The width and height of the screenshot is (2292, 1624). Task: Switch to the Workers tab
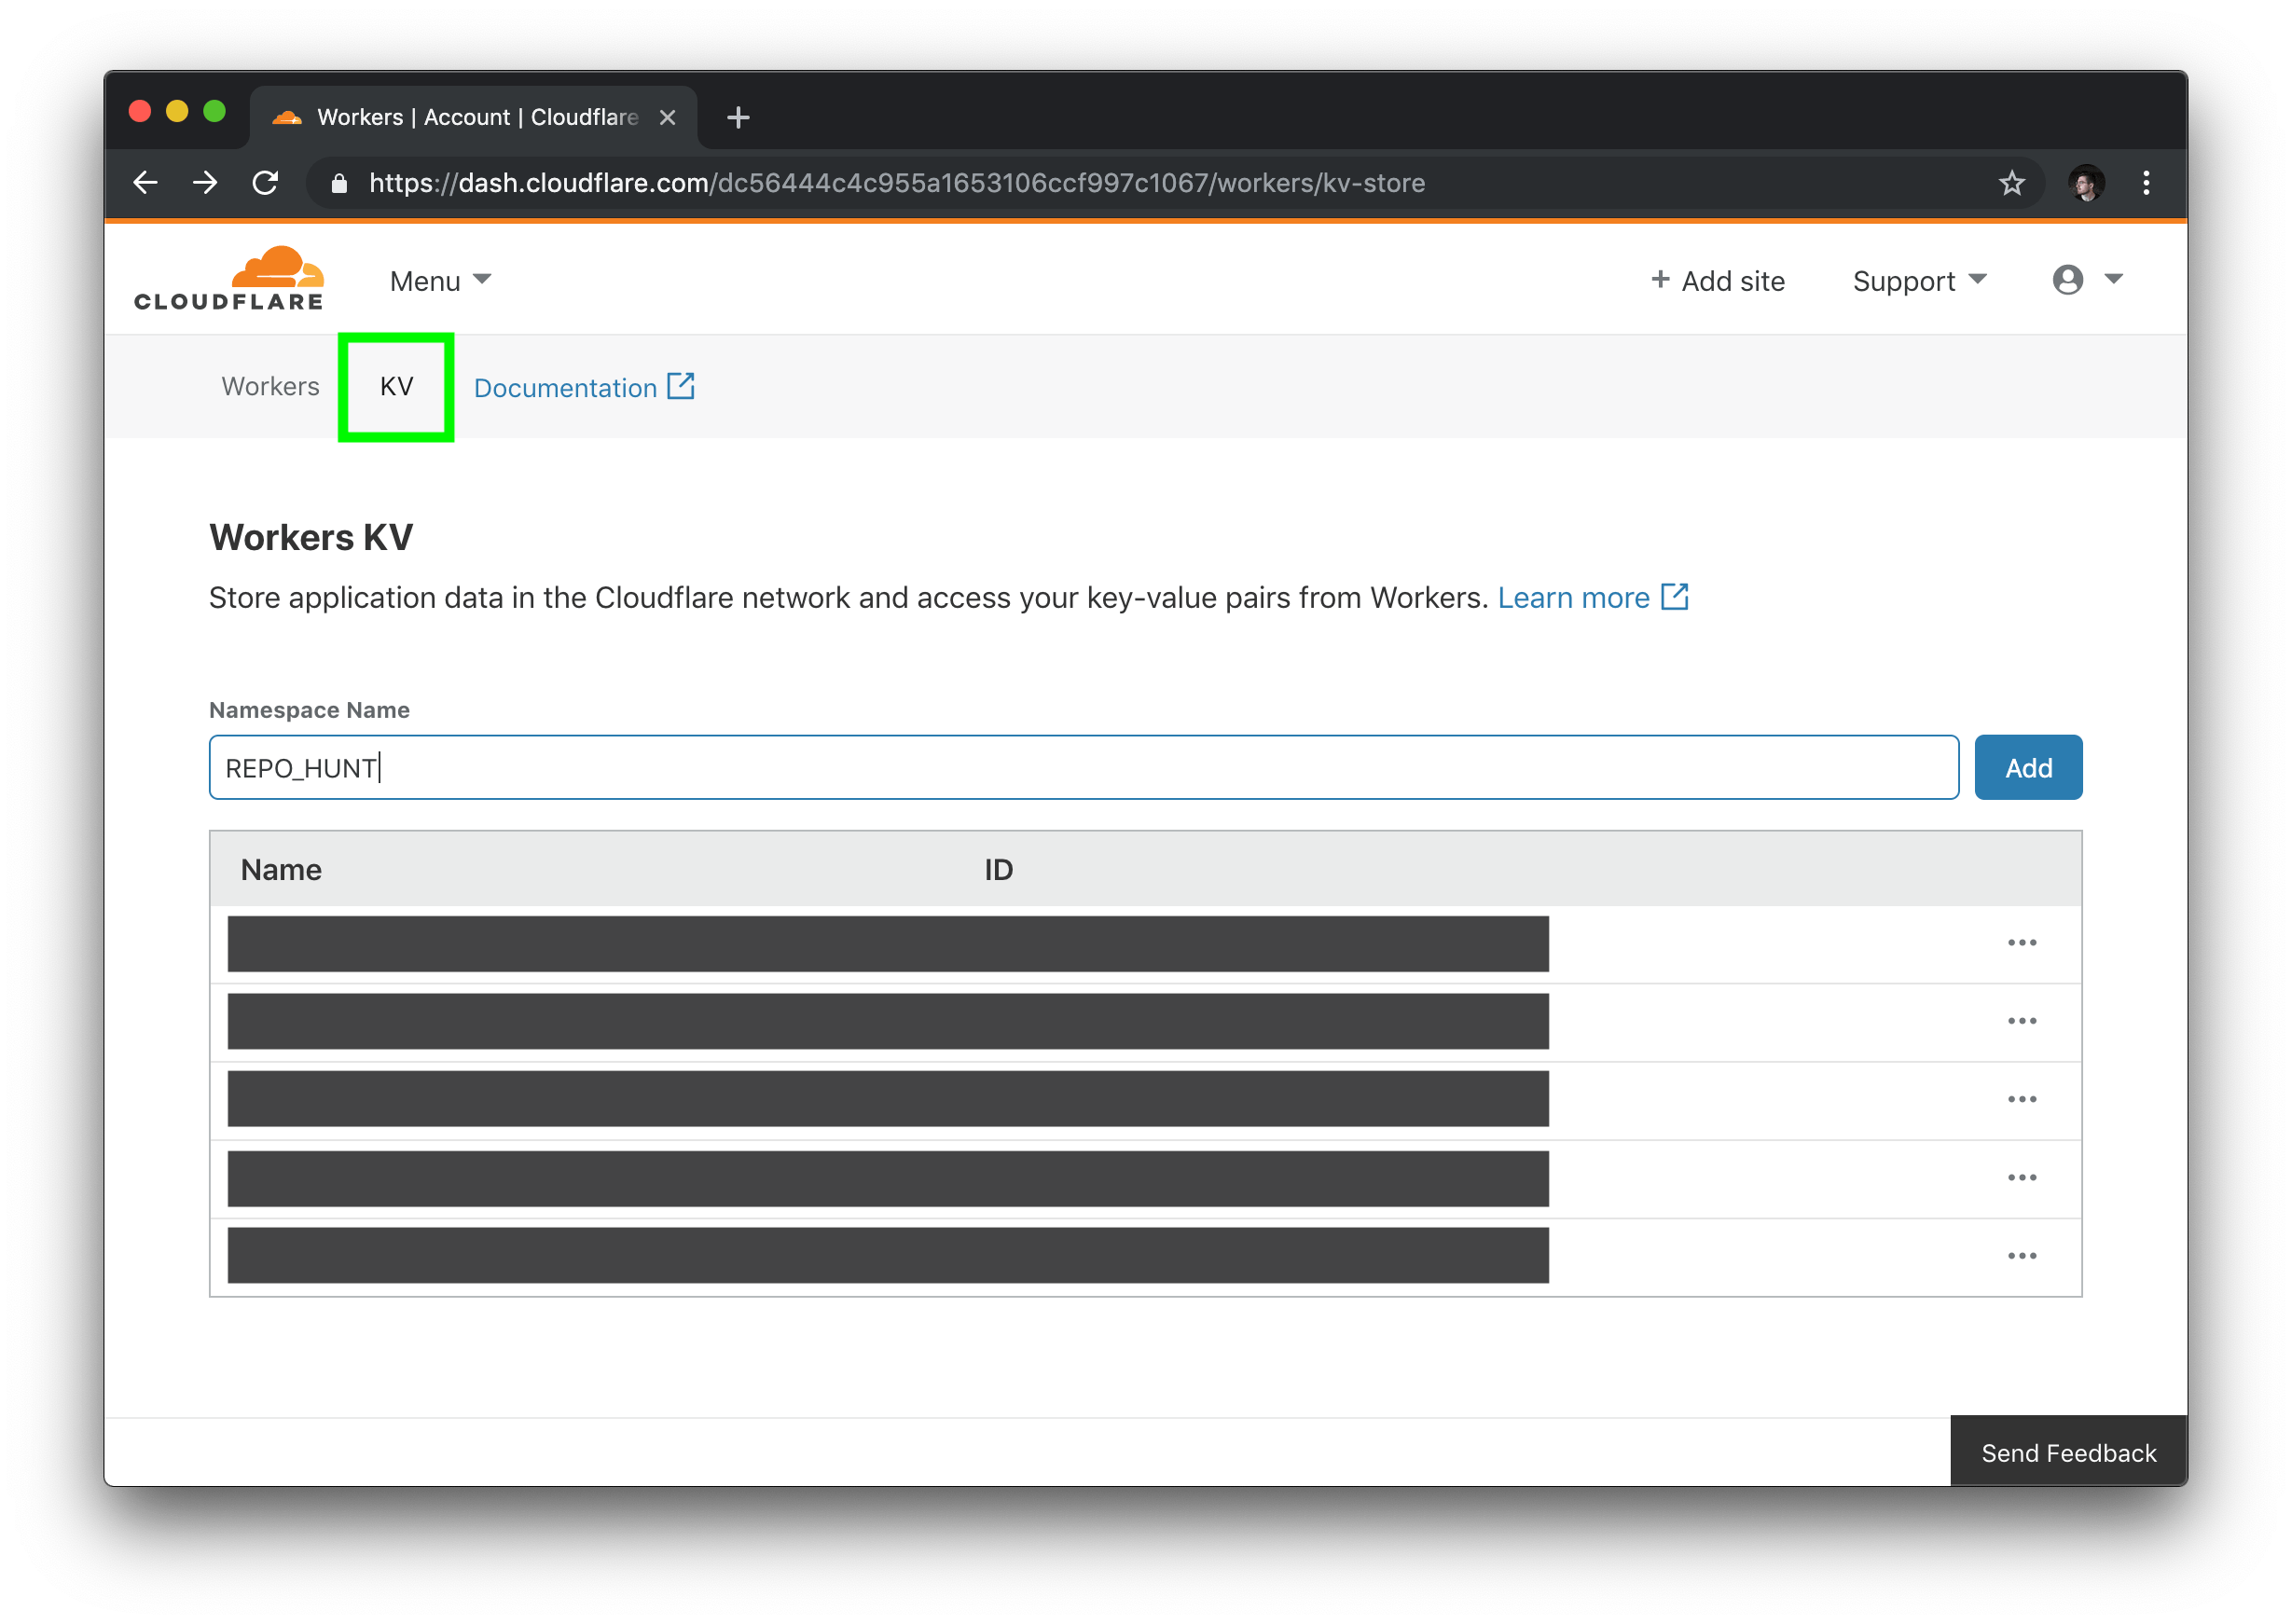pyautogui.click(x=271, y=386)
